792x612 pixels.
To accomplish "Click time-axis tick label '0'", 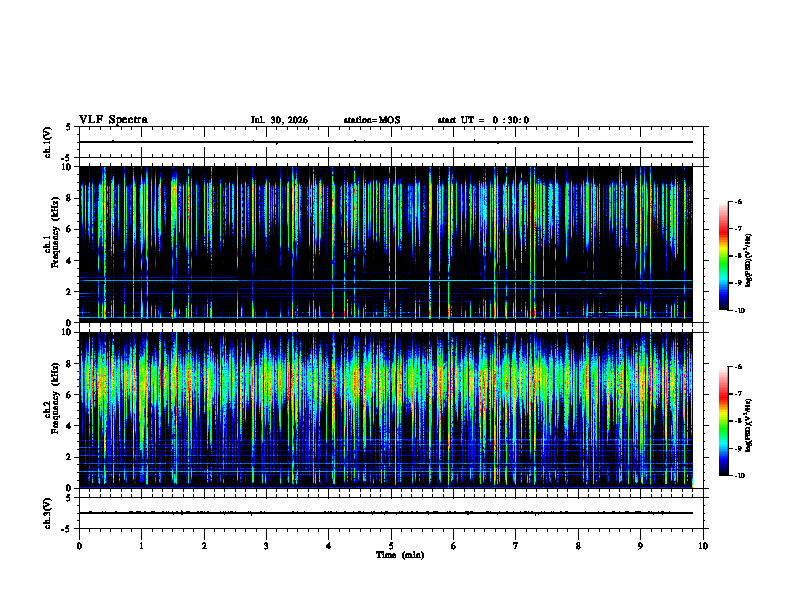I will pos(79,546).
